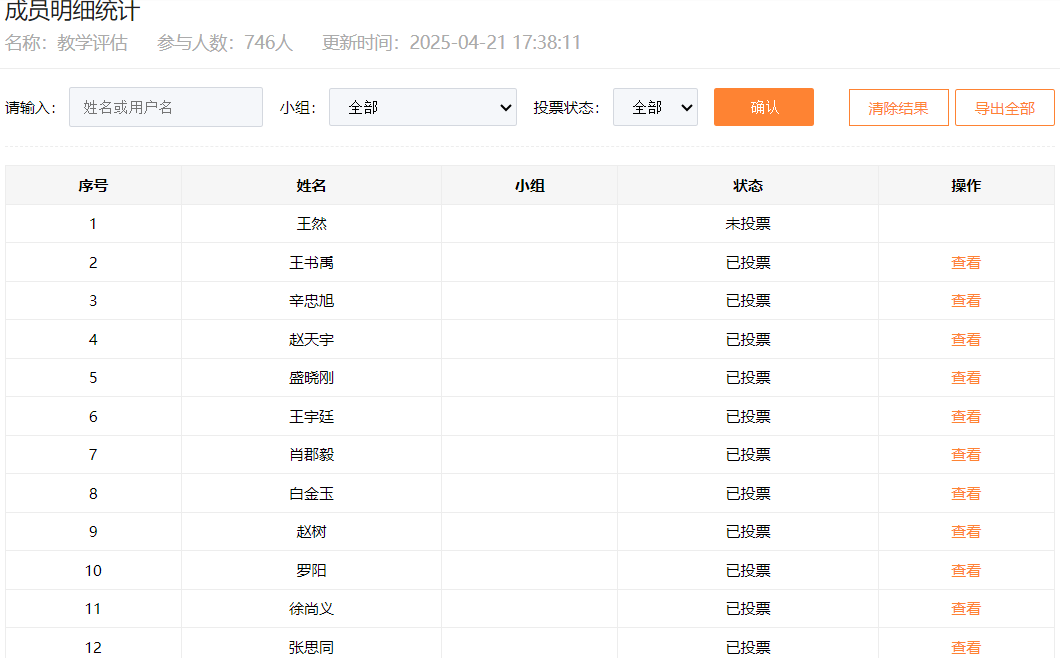Open 查看 in 赵树's row
This screenshot has width=1060, height=658.
965,532
